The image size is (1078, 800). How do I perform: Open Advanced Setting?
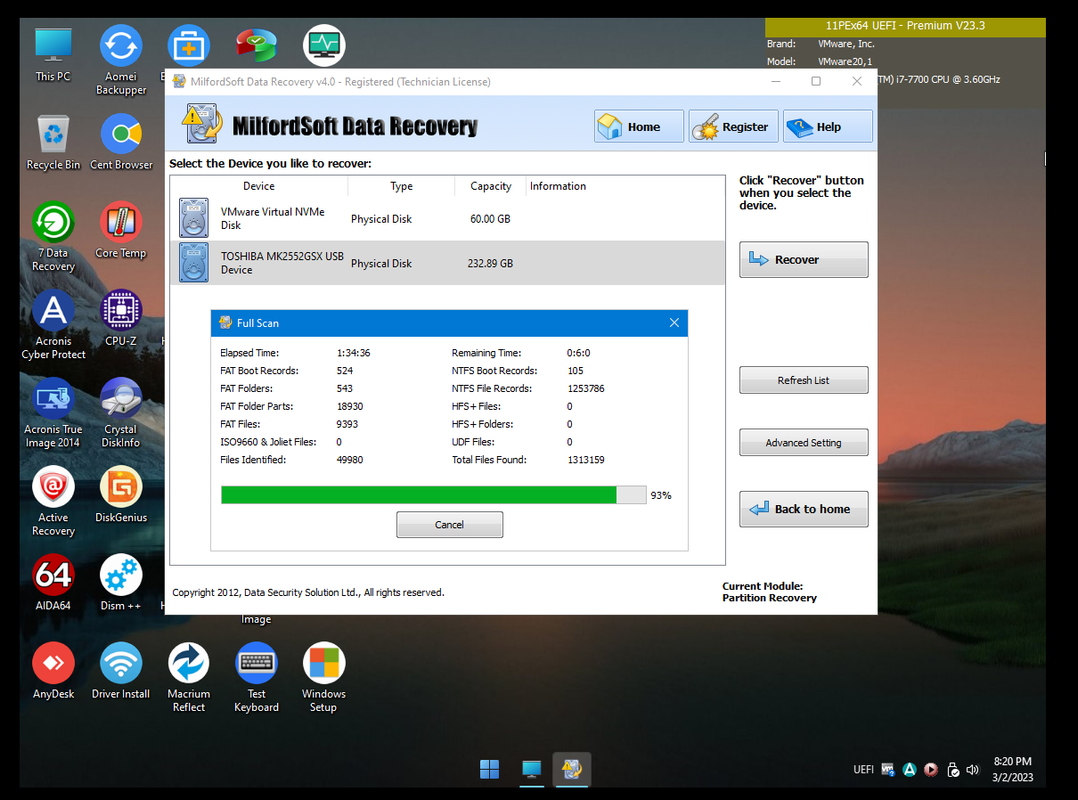pos(804,443)
